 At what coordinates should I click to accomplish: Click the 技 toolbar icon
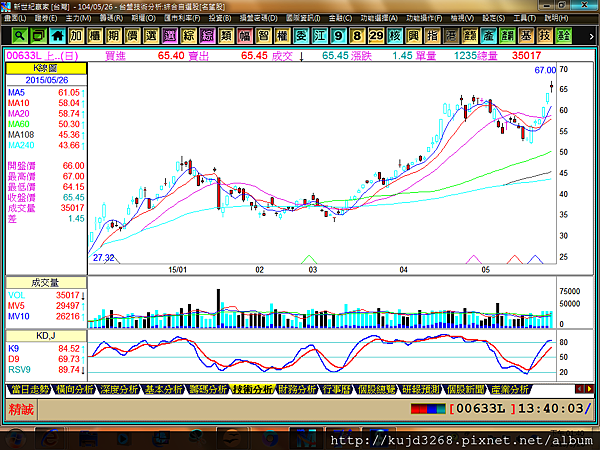pos(545,36)
